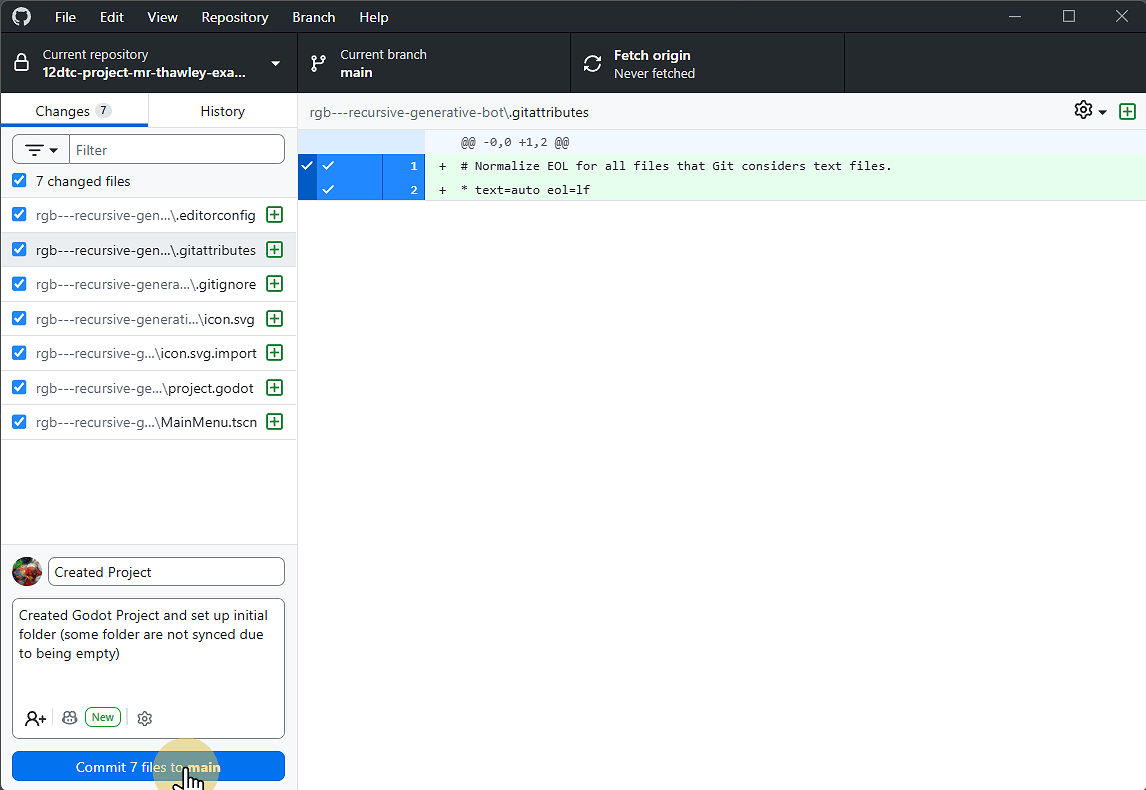Uncheck the .gitignore file checkbox
Screen dimensions: 1146x790
click(x=19, y=284)
